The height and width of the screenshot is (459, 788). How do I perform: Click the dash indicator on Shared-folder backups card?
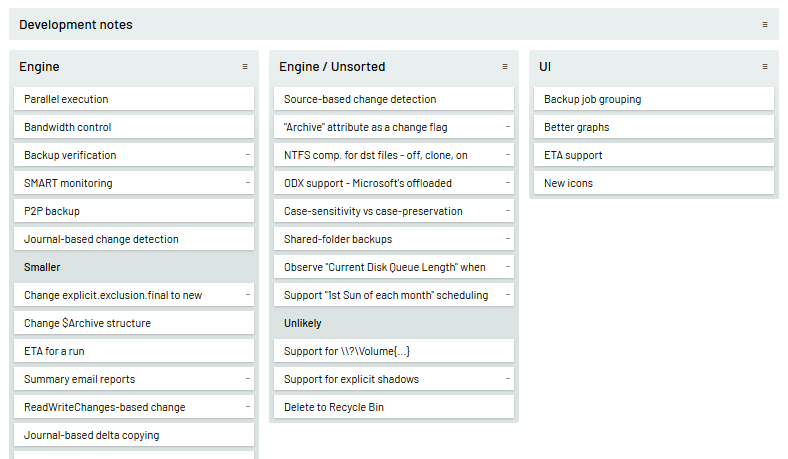tap(508, 239)
